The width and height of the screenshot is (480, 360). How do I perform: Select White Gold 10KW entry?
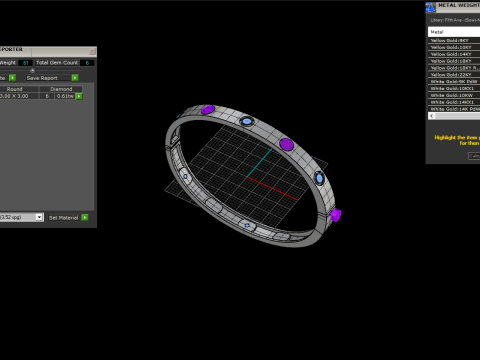[454, 95]
